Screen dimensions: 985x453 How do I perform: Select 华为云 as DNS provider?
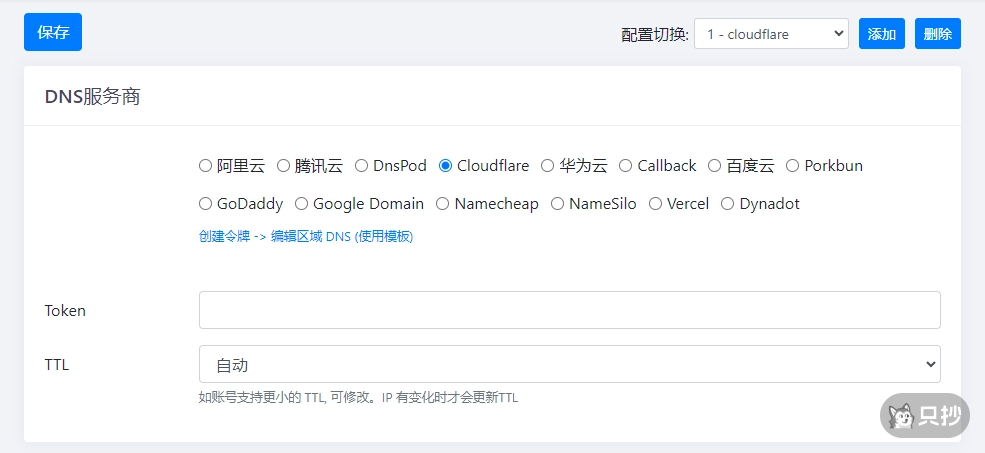(548, 166)
